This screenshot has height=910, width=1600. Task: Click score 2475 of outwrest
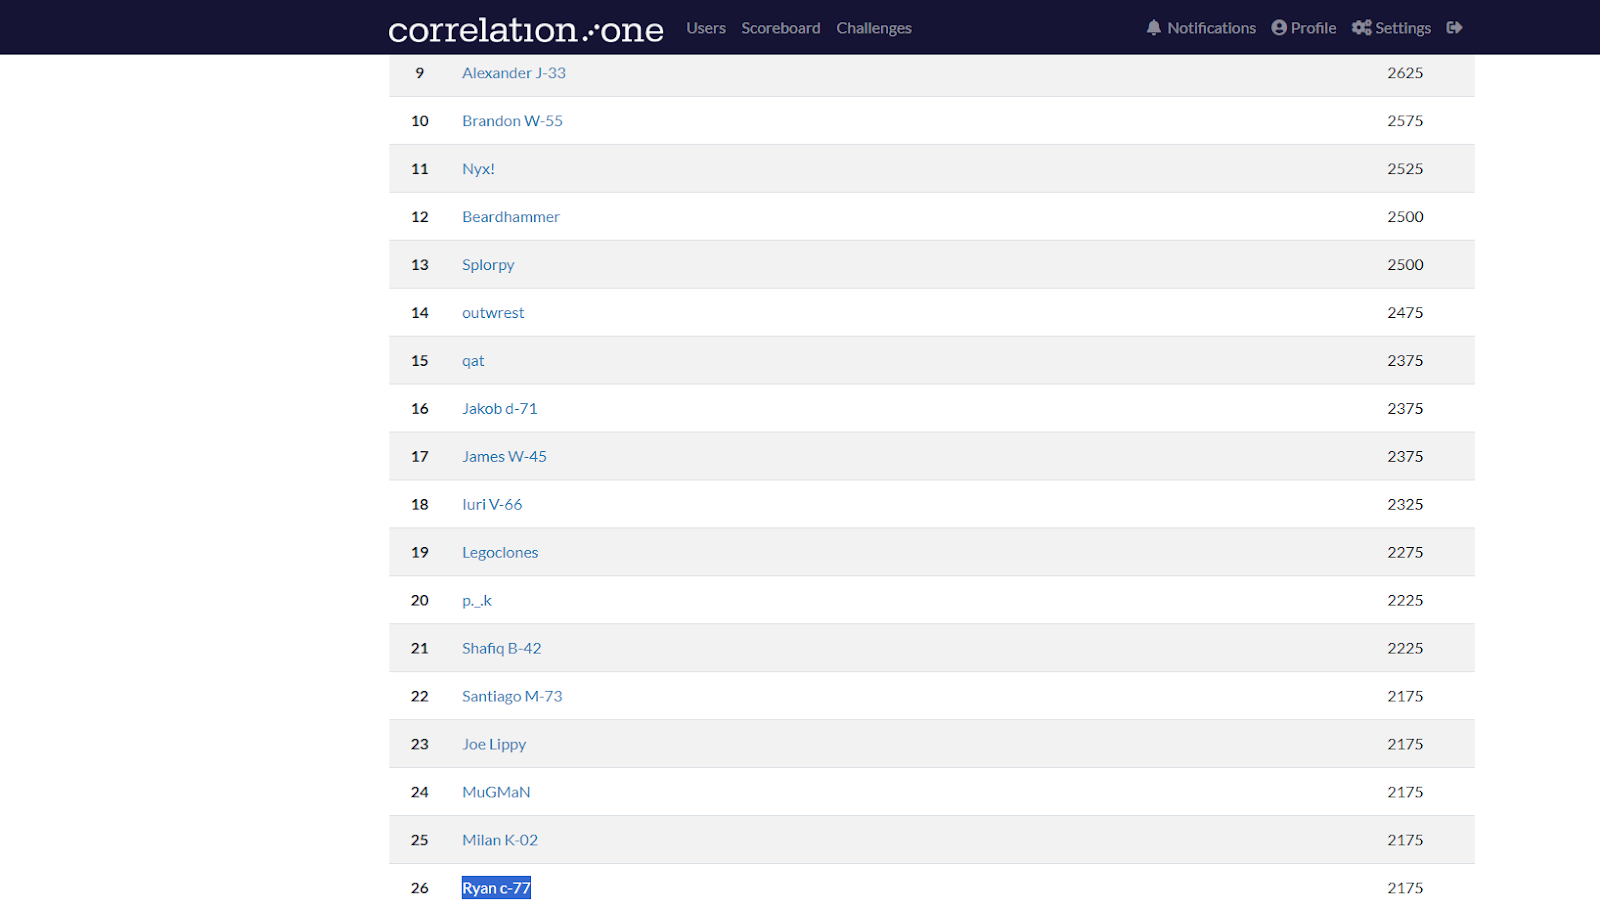(x=1405, y=313)
